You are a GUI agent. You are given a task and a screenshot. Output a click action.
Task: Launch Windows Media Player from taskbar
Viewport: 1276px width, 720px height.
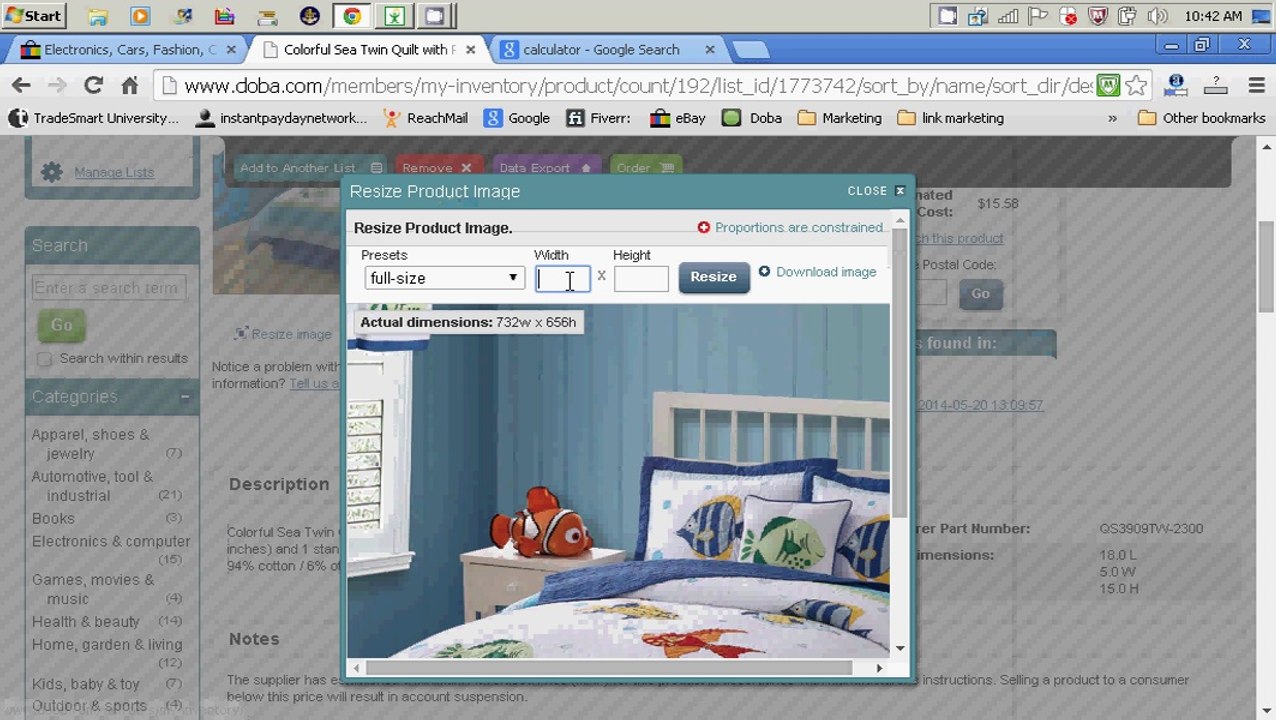pyautogui.click(x=140, y=16)
